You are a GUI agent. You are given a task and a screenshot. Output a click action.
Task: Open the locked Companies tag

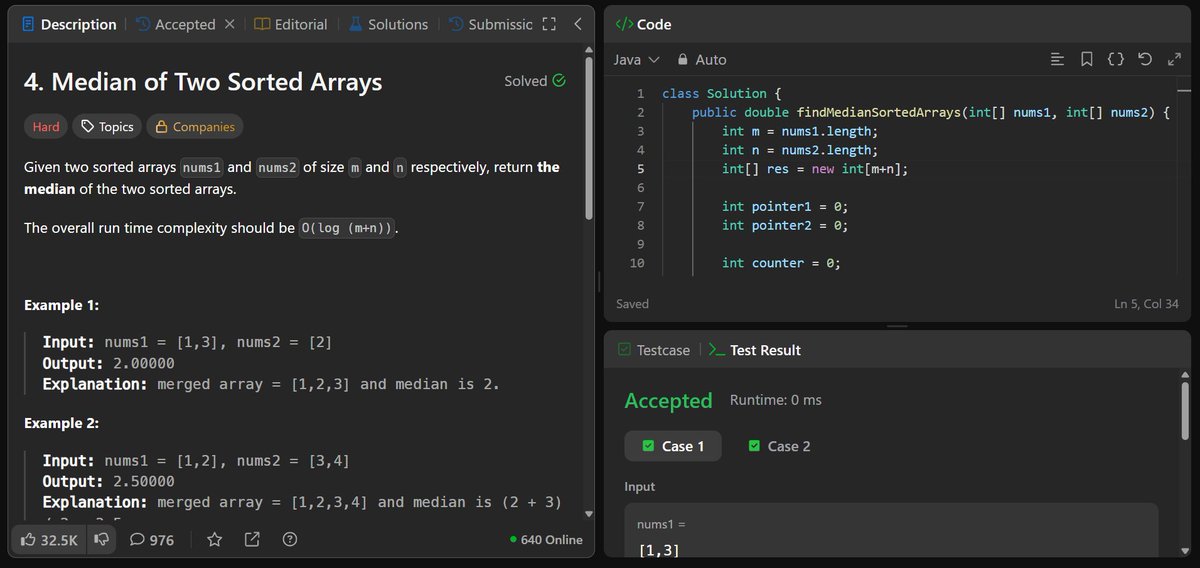(195, 127)
